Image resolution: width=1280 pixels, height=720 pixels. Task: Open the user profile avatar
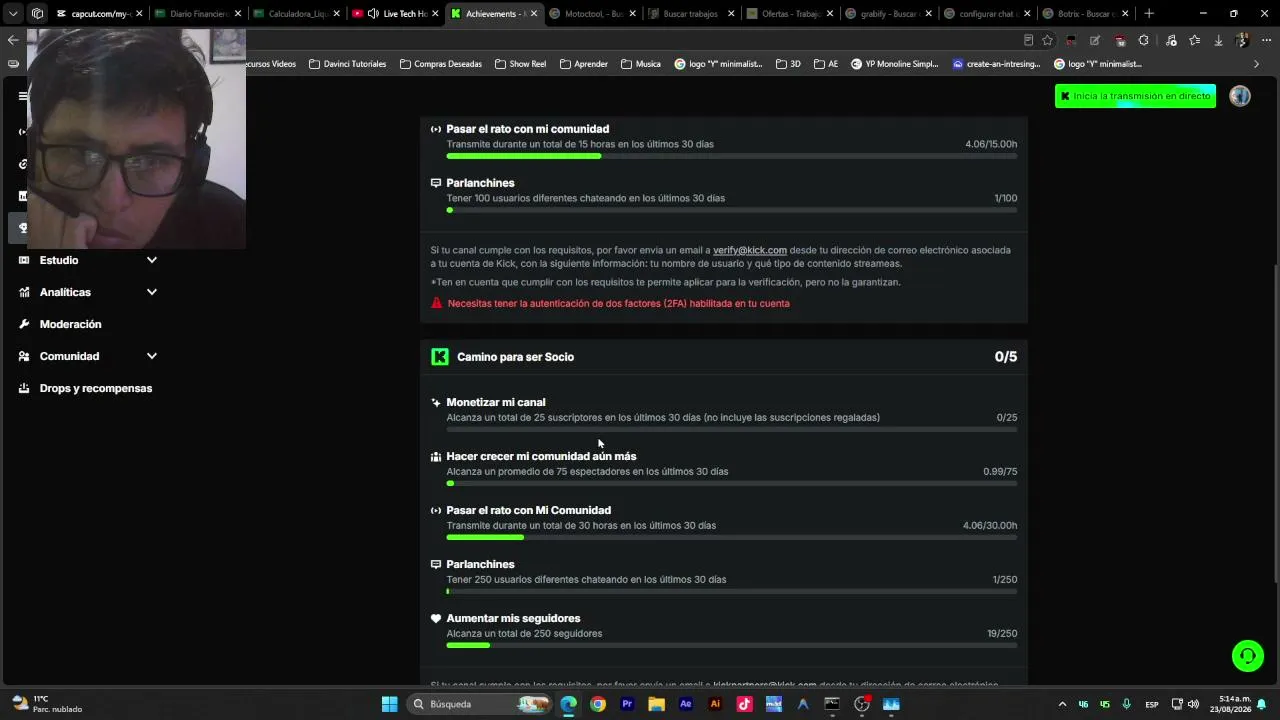[x=1240, y=96]
